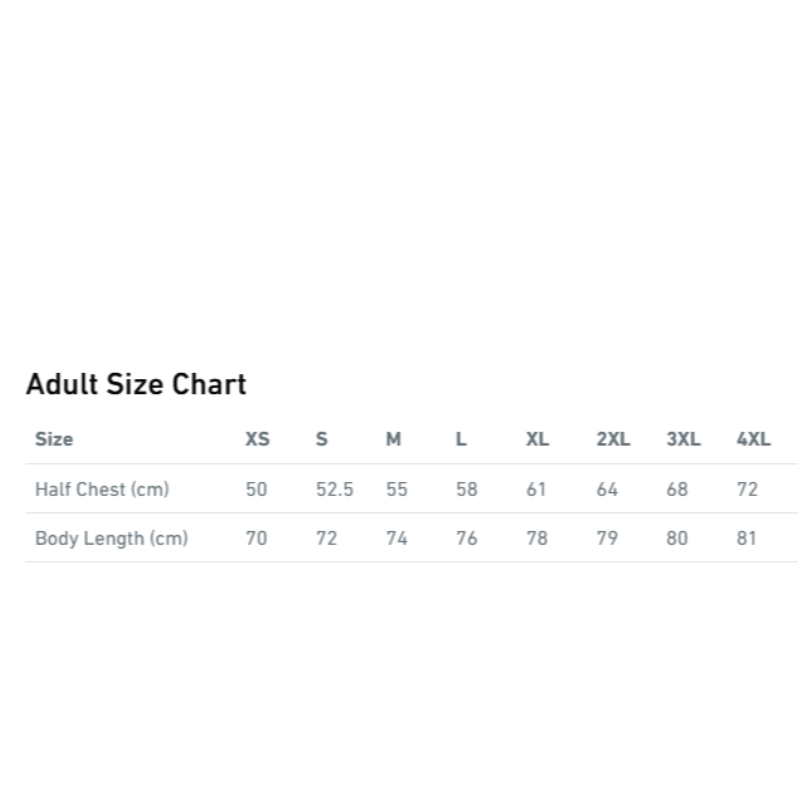Click the 79 body length value

(x=607, y=538)
